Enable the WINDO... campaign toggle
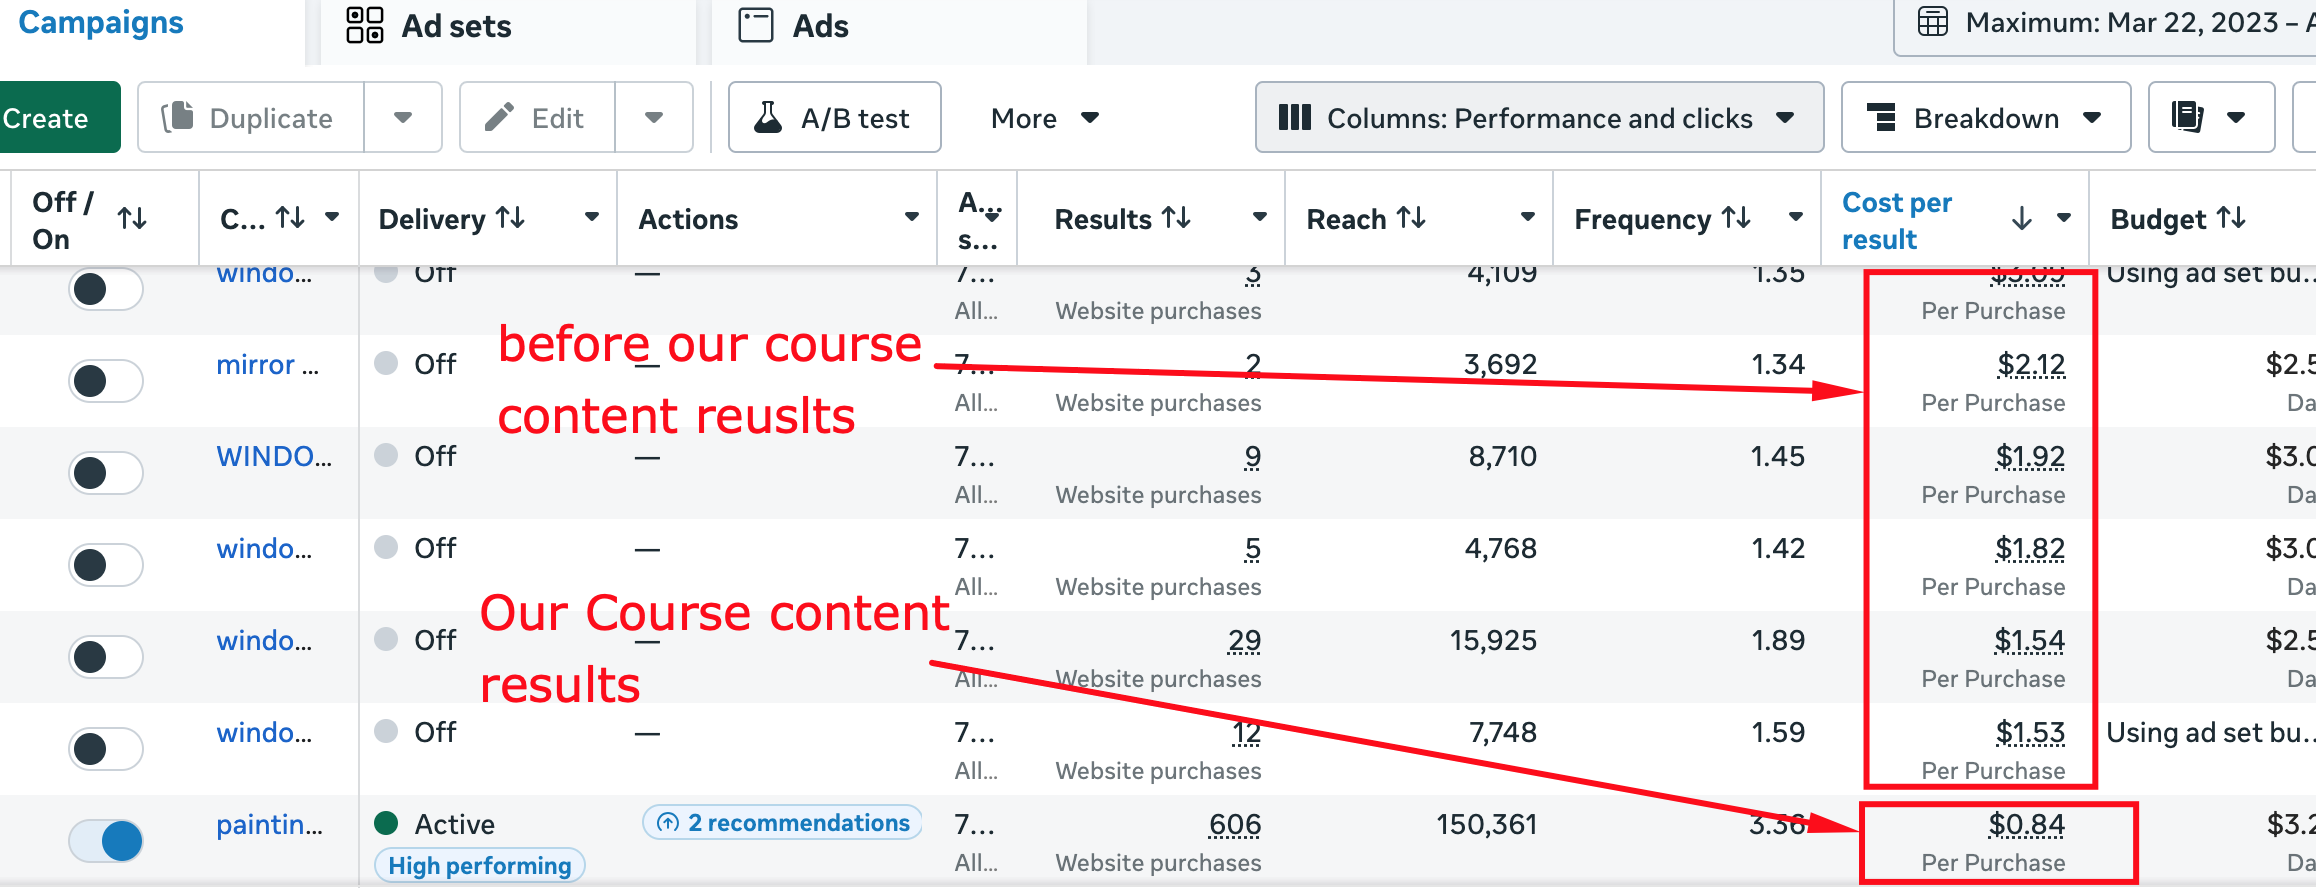 coord(106,473)
